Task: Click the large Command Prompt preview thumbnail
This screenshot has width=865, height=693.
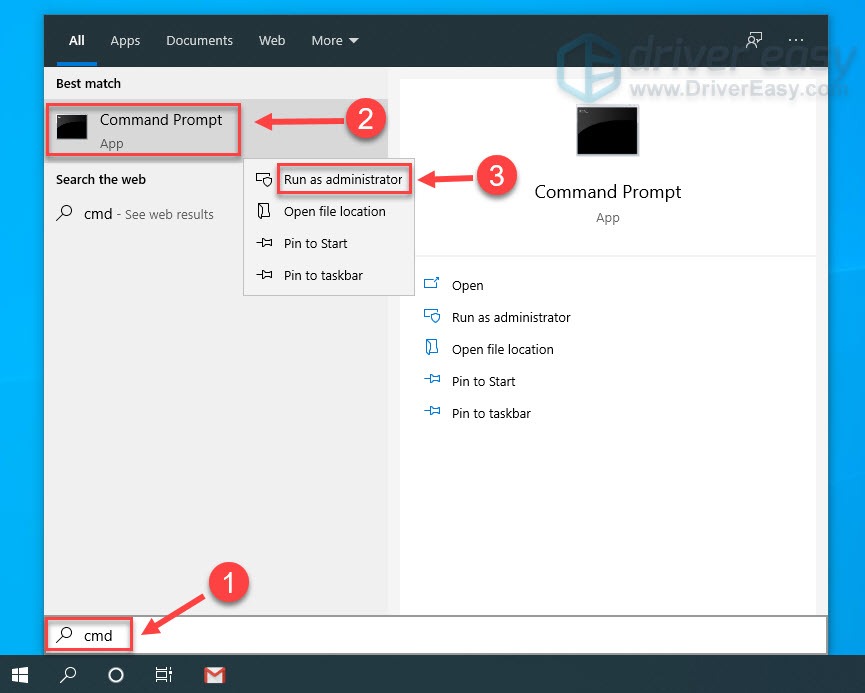Action: point(607,131)
